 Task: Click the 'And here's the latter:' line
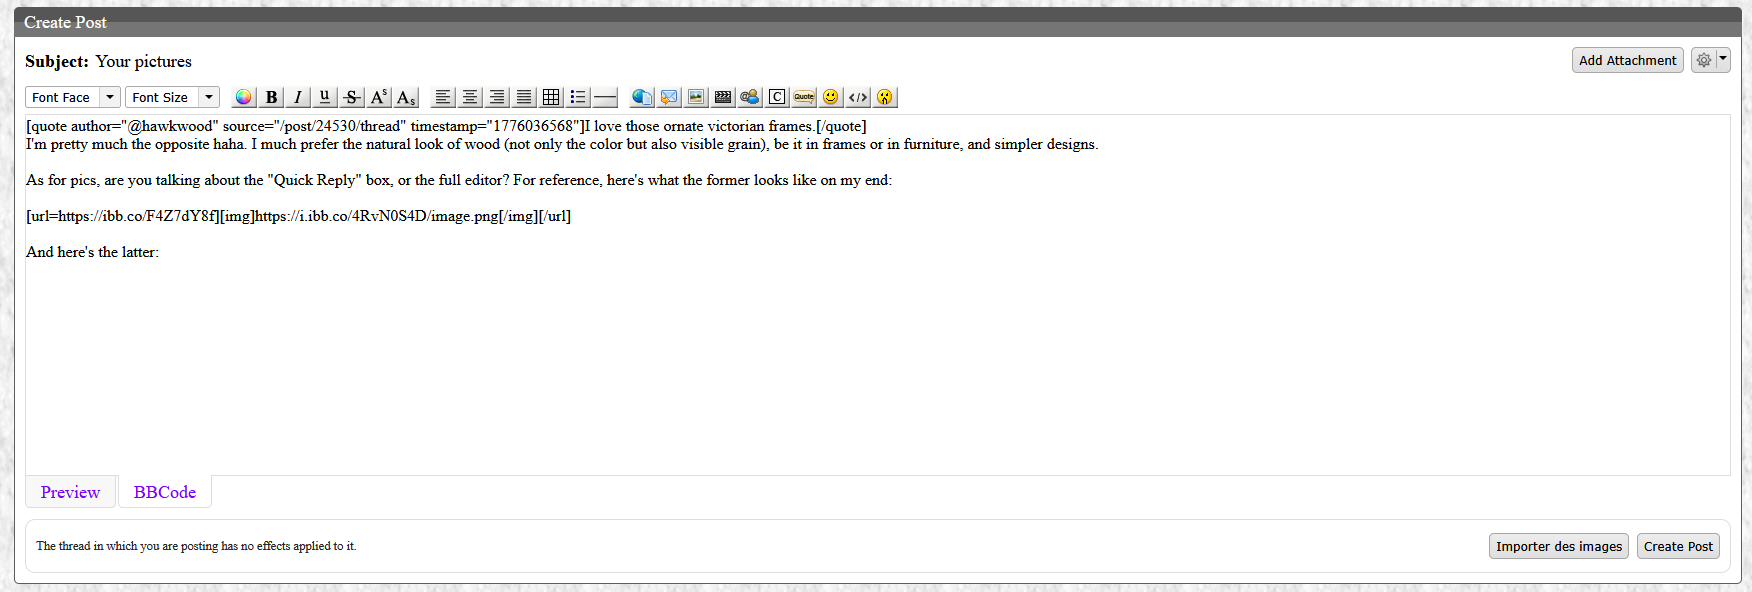point(92,252)
